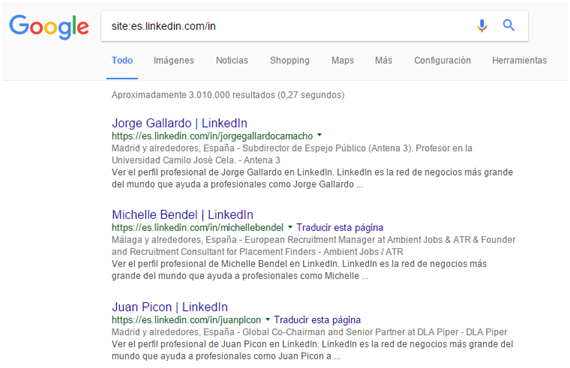Start voice search with microphone icon
This screenshot has height=368, width=570.
click(x=482, y=25)
